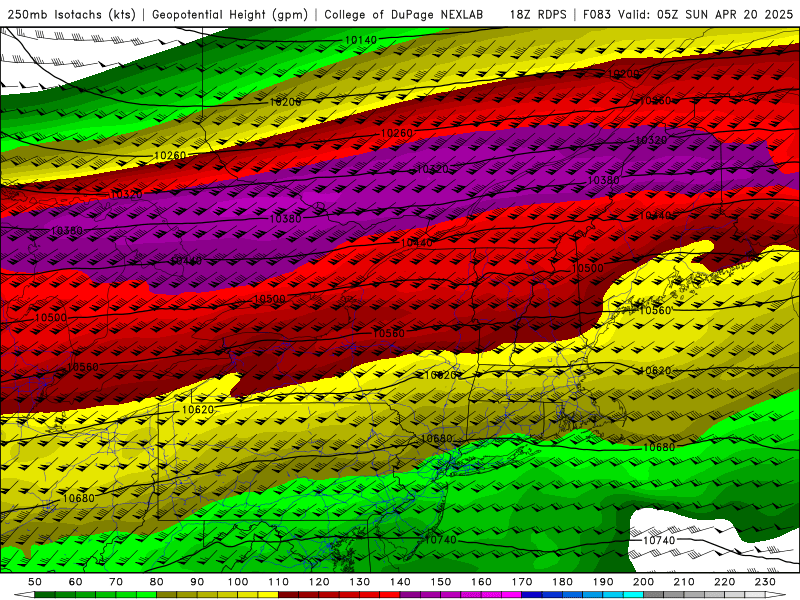The width and height of the screenshot is (800, 600).
Task: Click the 50 value on the color scale
Action: click(35, 582)
